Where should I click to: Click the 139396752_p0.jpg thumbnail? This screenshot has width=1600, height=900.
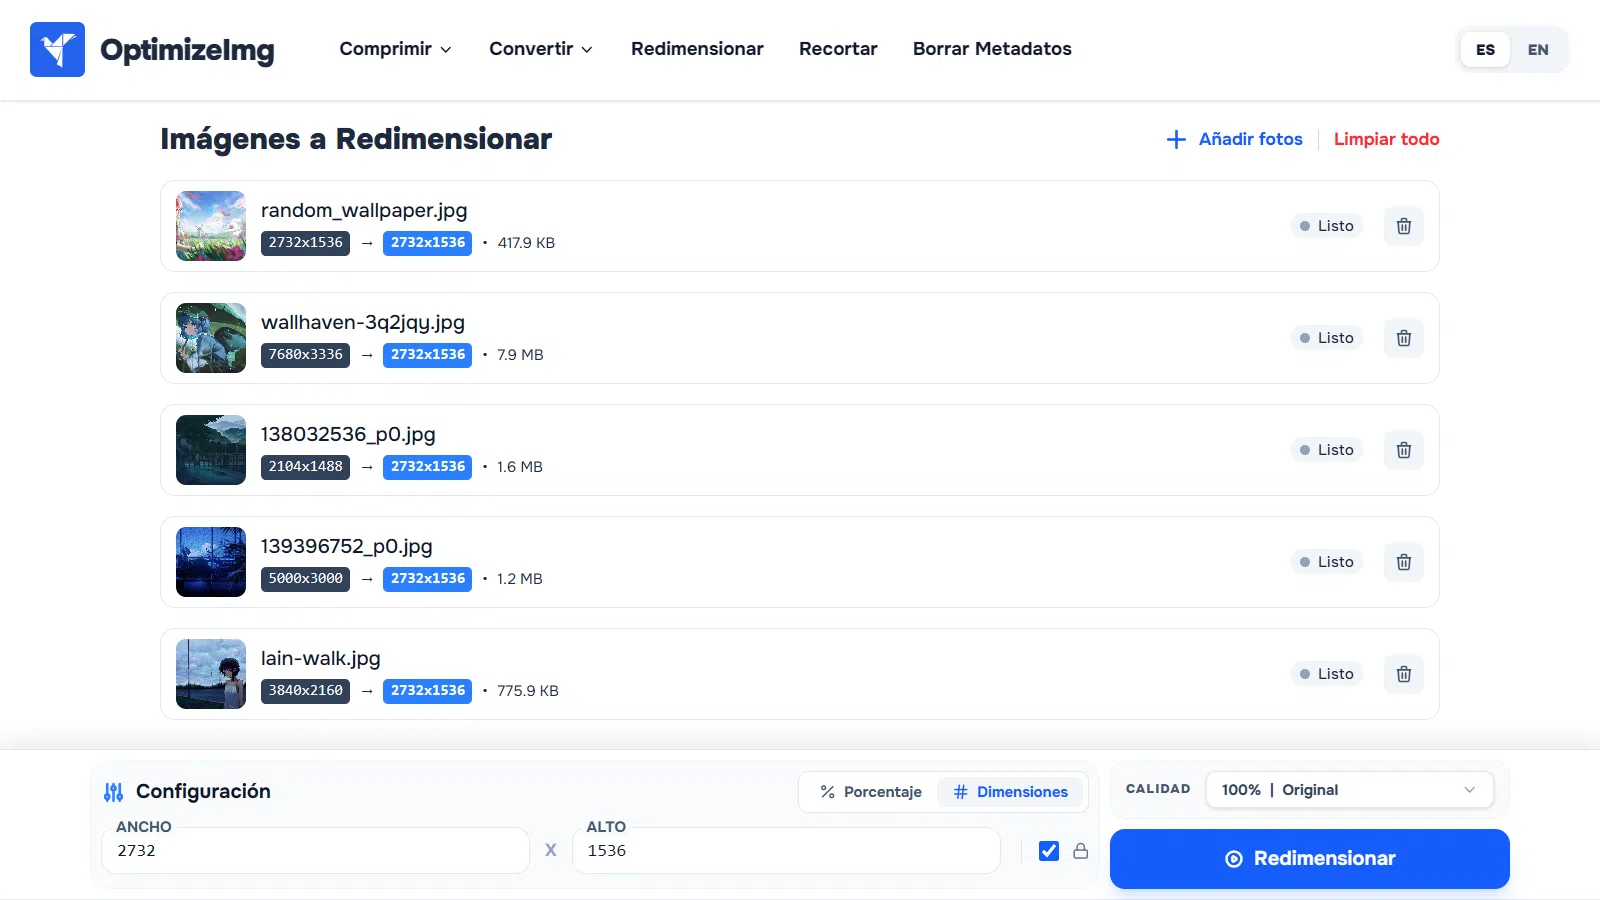click(211, 562)
